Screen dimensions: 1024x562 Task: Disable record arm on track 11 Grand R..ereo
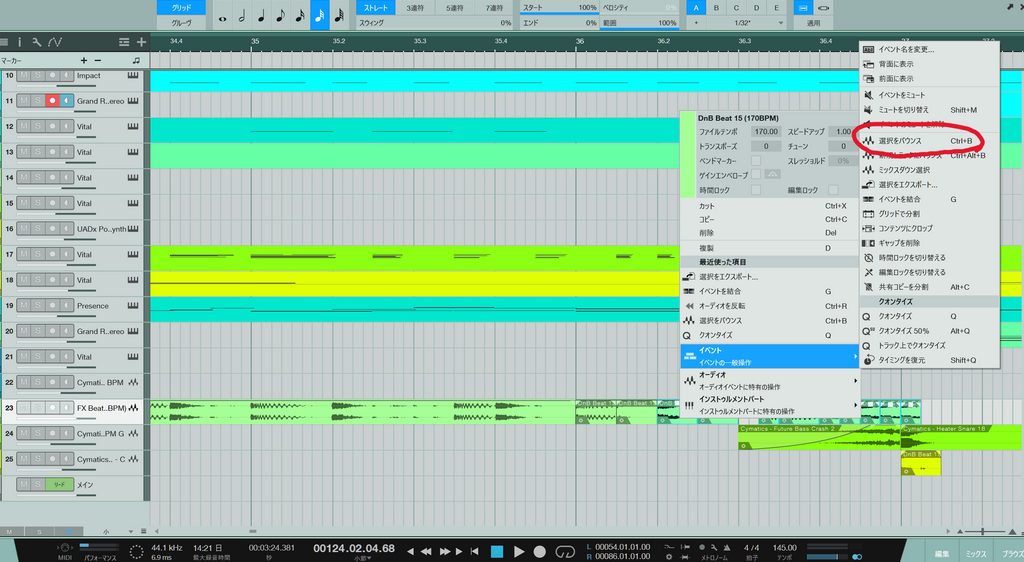pyautogui.click(x=52, y=101)
